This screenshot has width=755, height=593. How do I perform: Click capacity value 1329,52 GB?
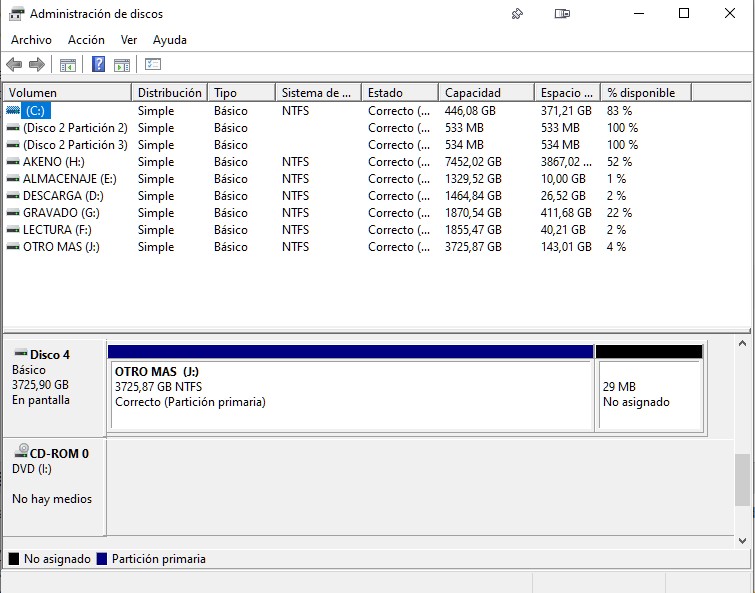tap(473, 179)
